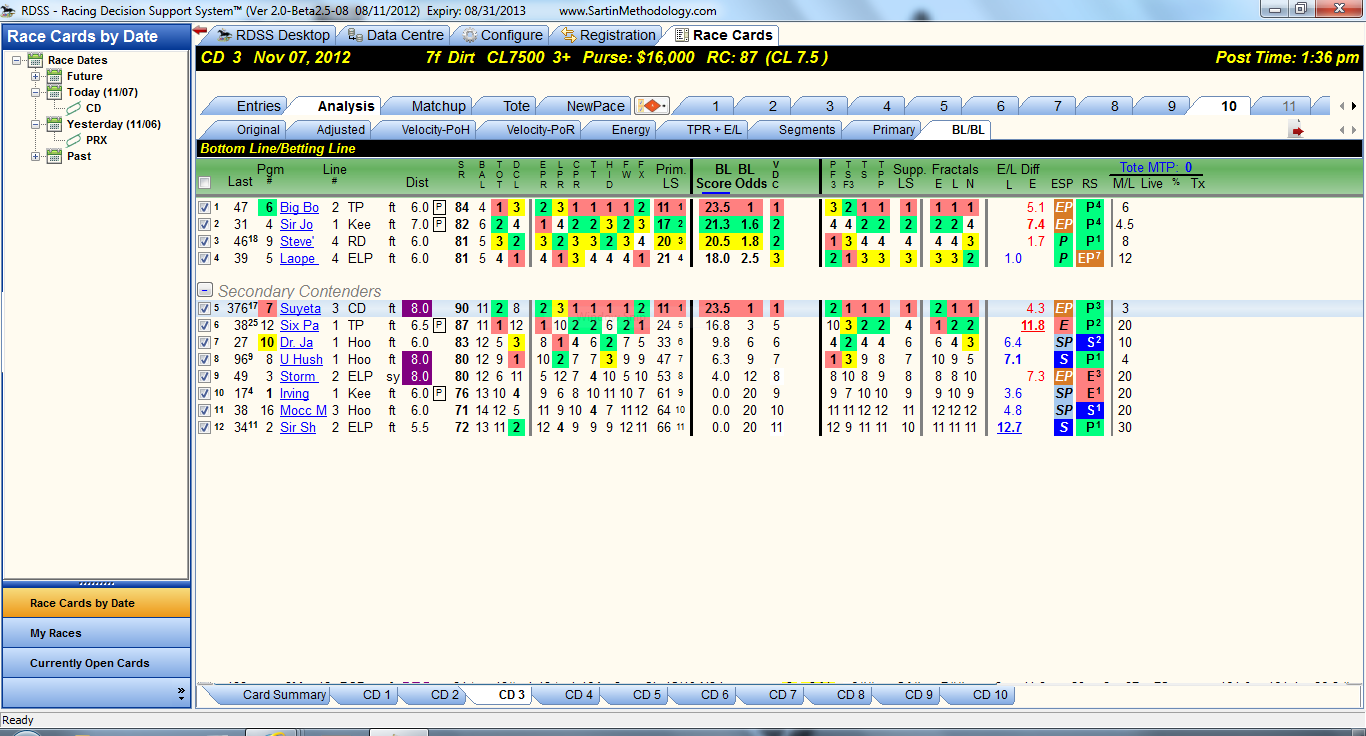The height and width of the screenshot is (736, 1366).
Task: Expand the Future tree node
Action: pos(35,76)
